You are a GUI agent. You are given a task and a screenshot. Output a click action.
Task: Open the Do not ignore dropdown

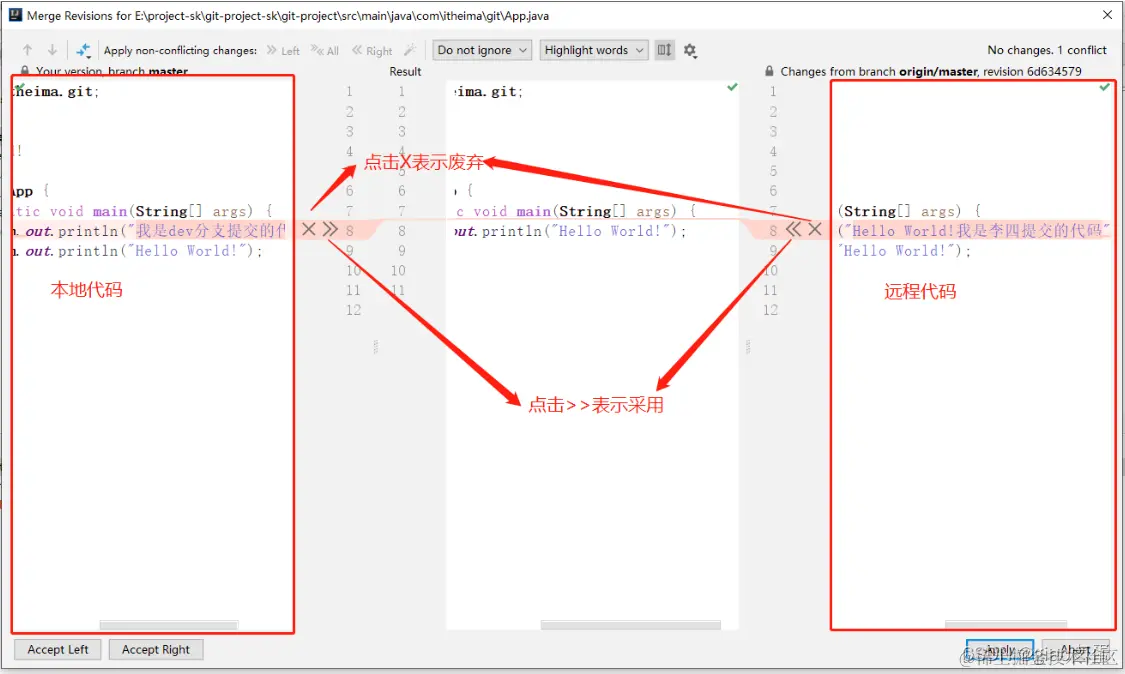tap(482, 50)
